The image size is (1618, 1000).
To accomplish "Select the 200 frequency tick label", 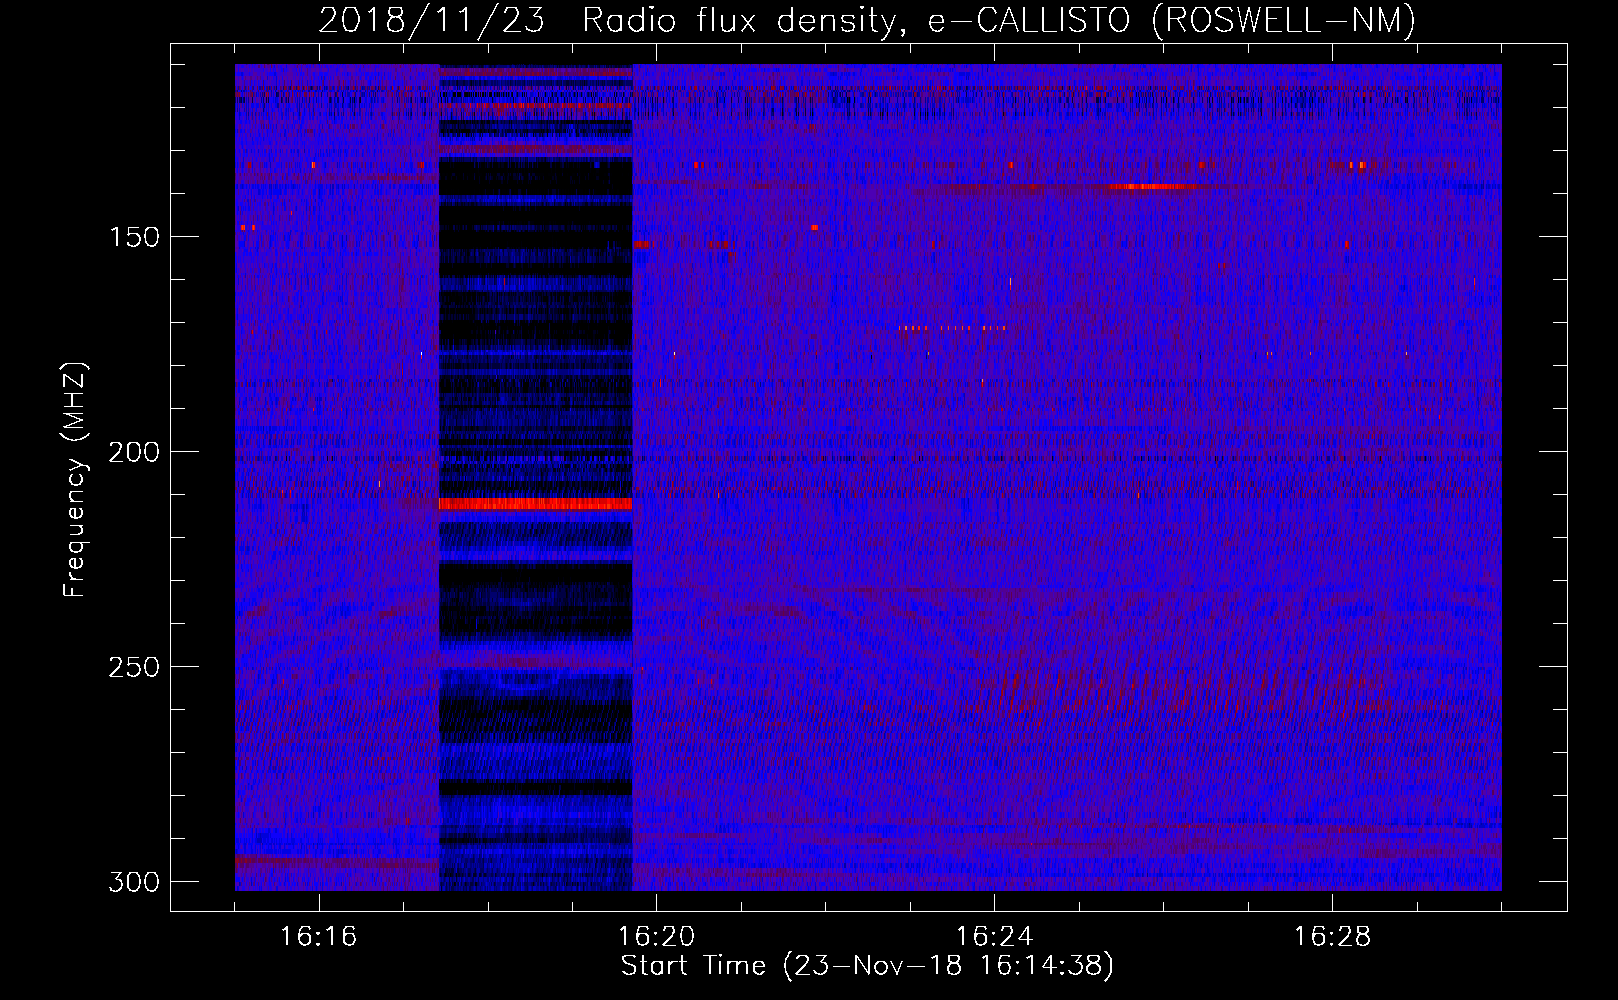I will click(134, 452).
